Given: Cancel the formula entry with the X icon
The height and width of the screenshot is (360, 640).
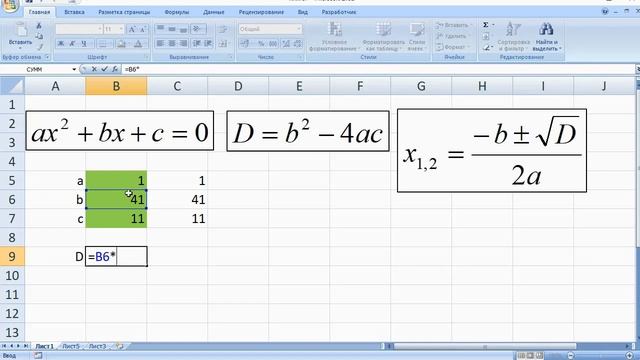Looking at the screenshot, I should 94,69.
